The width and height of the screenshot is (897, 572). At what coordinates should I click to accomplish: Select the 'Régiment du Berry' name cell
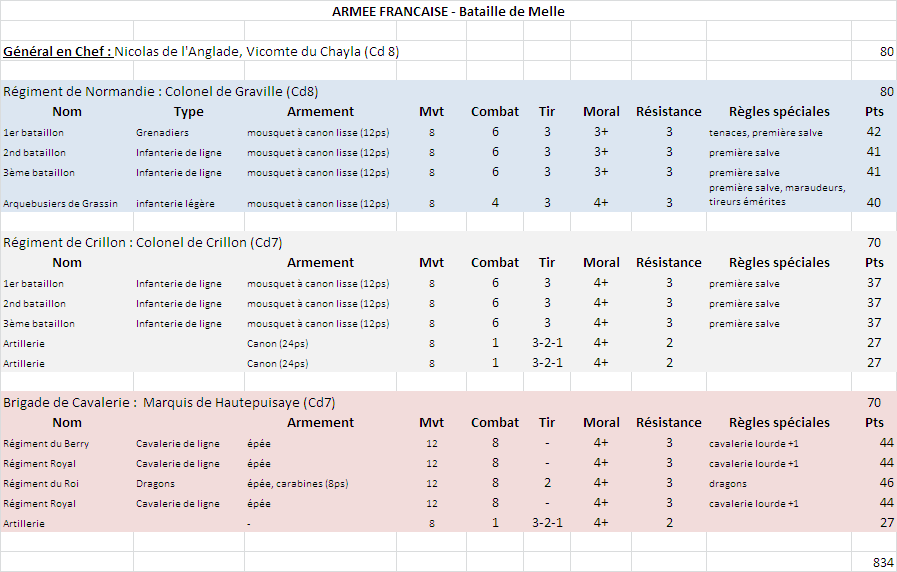(46, 444)
